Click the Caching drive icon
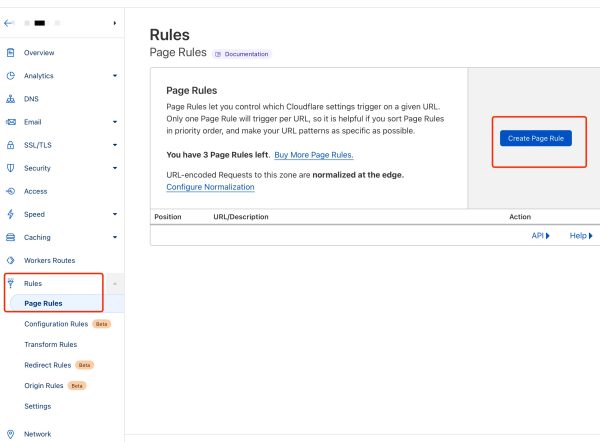The height and width of the screenshot is (442, 600). coord(10,237)
